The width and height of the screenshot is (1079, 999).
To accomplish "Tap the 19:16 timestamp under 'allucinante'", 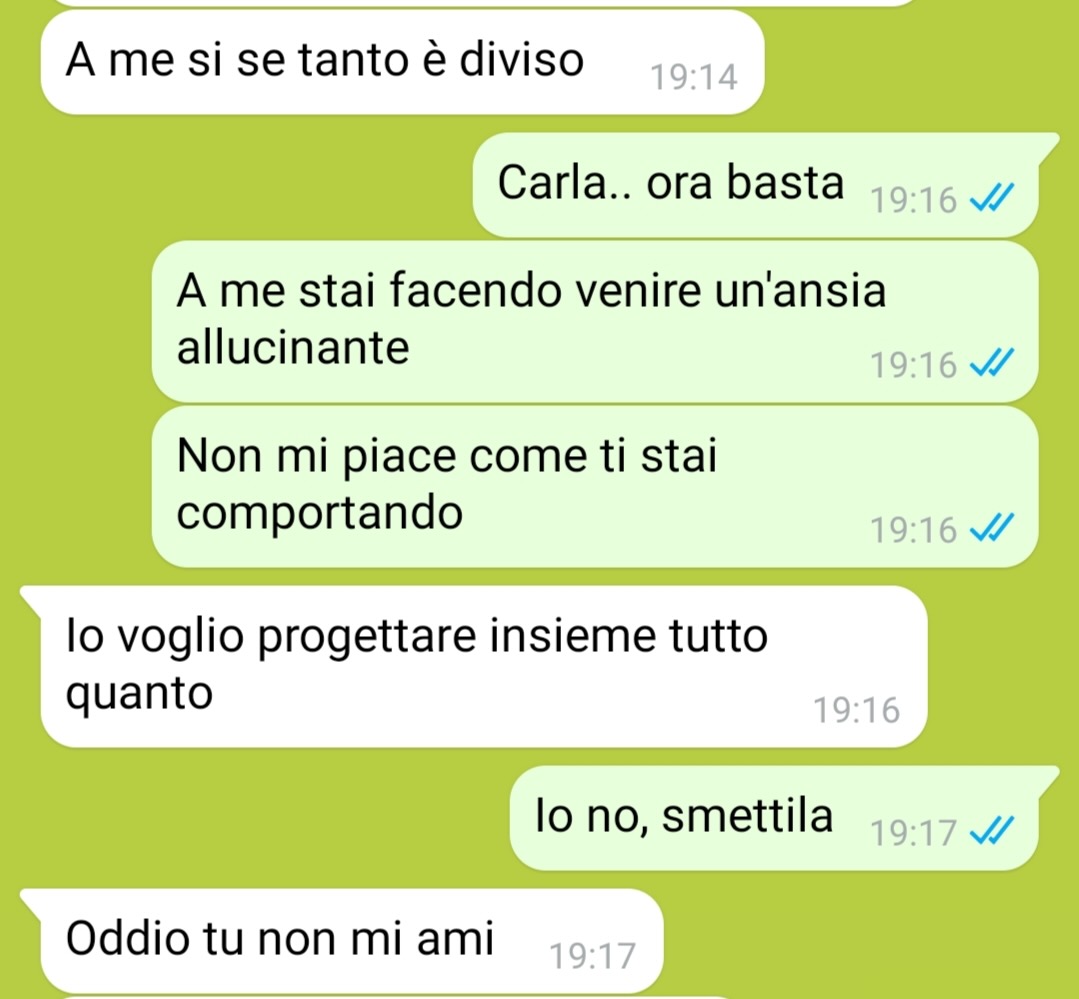I will (x=913, y=364).
